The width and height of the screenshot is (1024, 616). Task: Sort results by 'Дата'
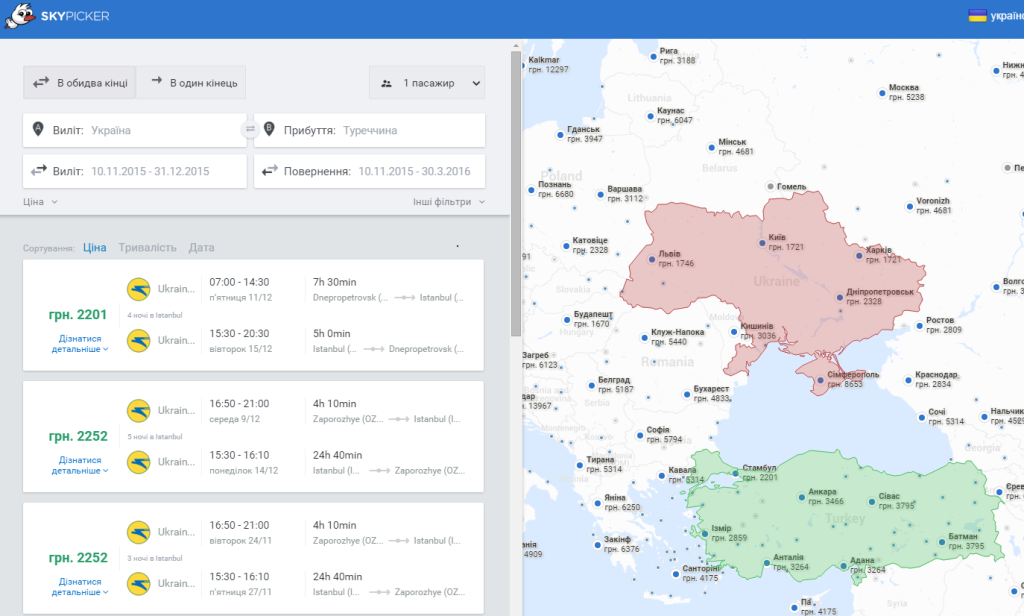(201, 248)
